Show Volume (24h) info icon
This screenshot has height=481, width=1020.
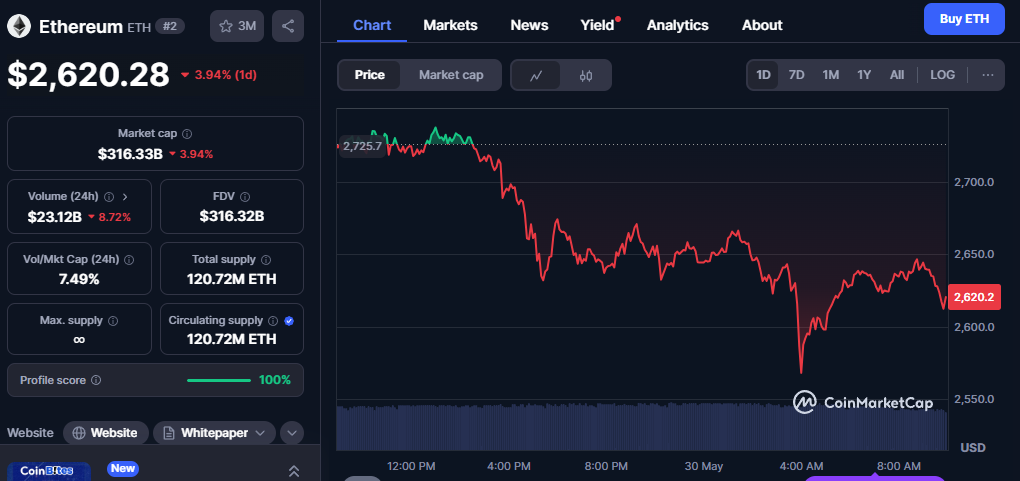click(109, 197)
